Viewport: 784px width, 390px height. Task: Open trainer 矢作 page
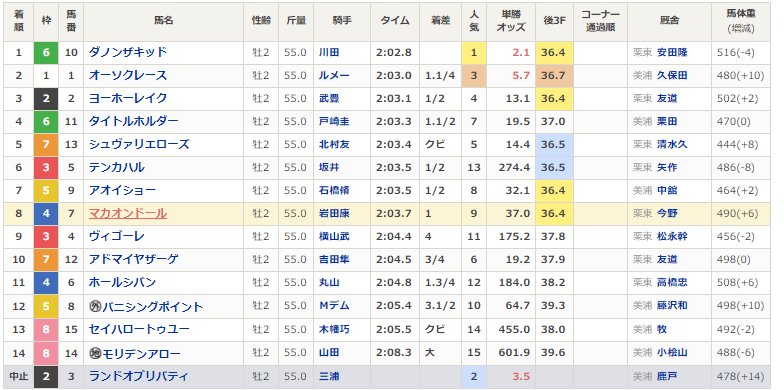[667, 168]
